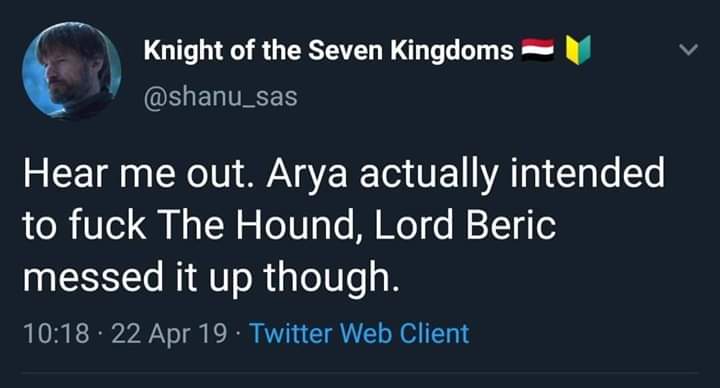Click the word "actually" in the tweet
The image size is (720, 388).
[x=429, y=174]
